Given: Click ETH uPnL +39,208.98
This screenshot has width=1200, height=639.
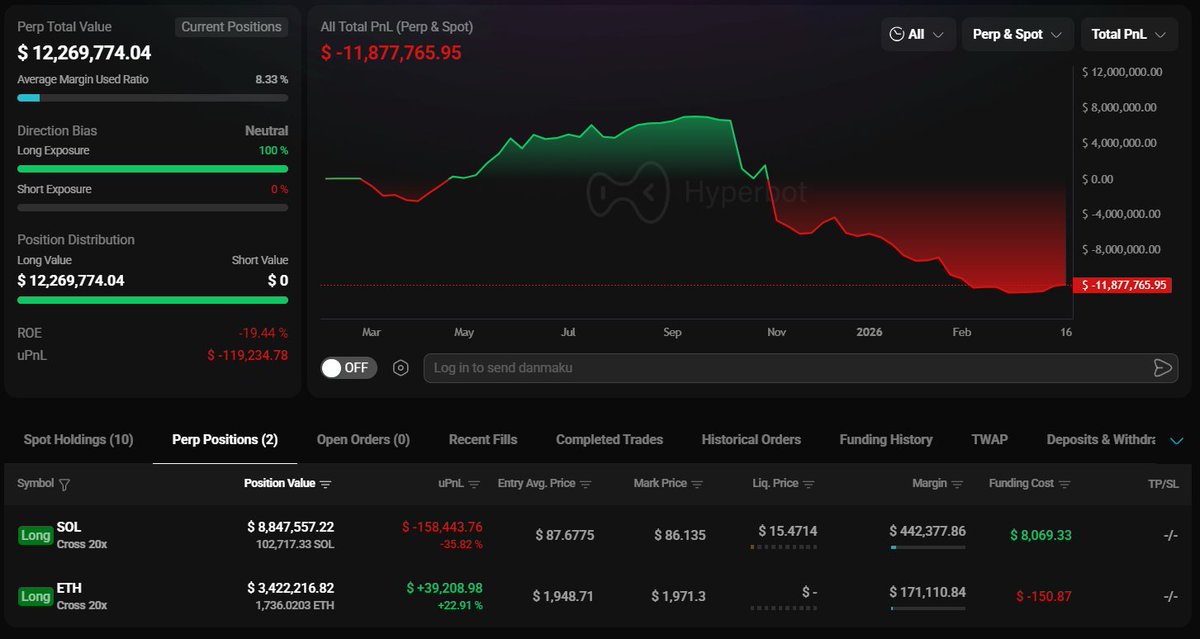Looking at the screenshot, I should 445,588.
